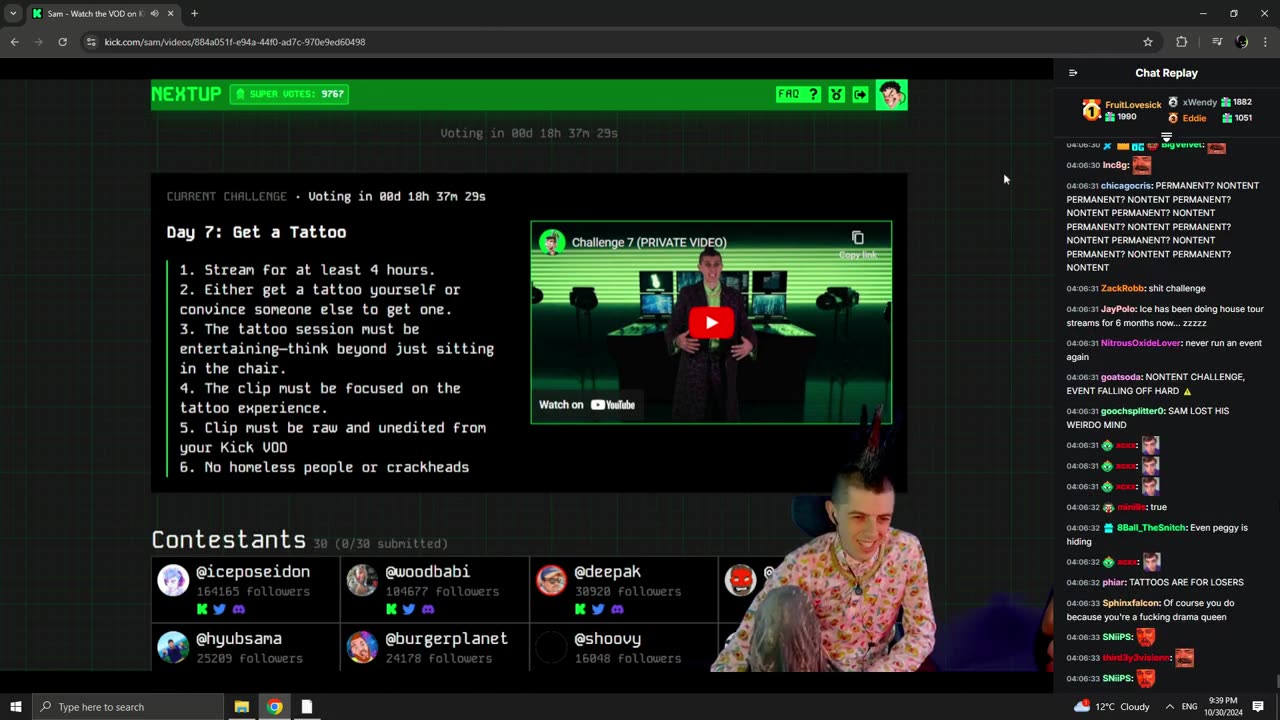
Task: Open the media control icon
Action: pos(1217,42)
